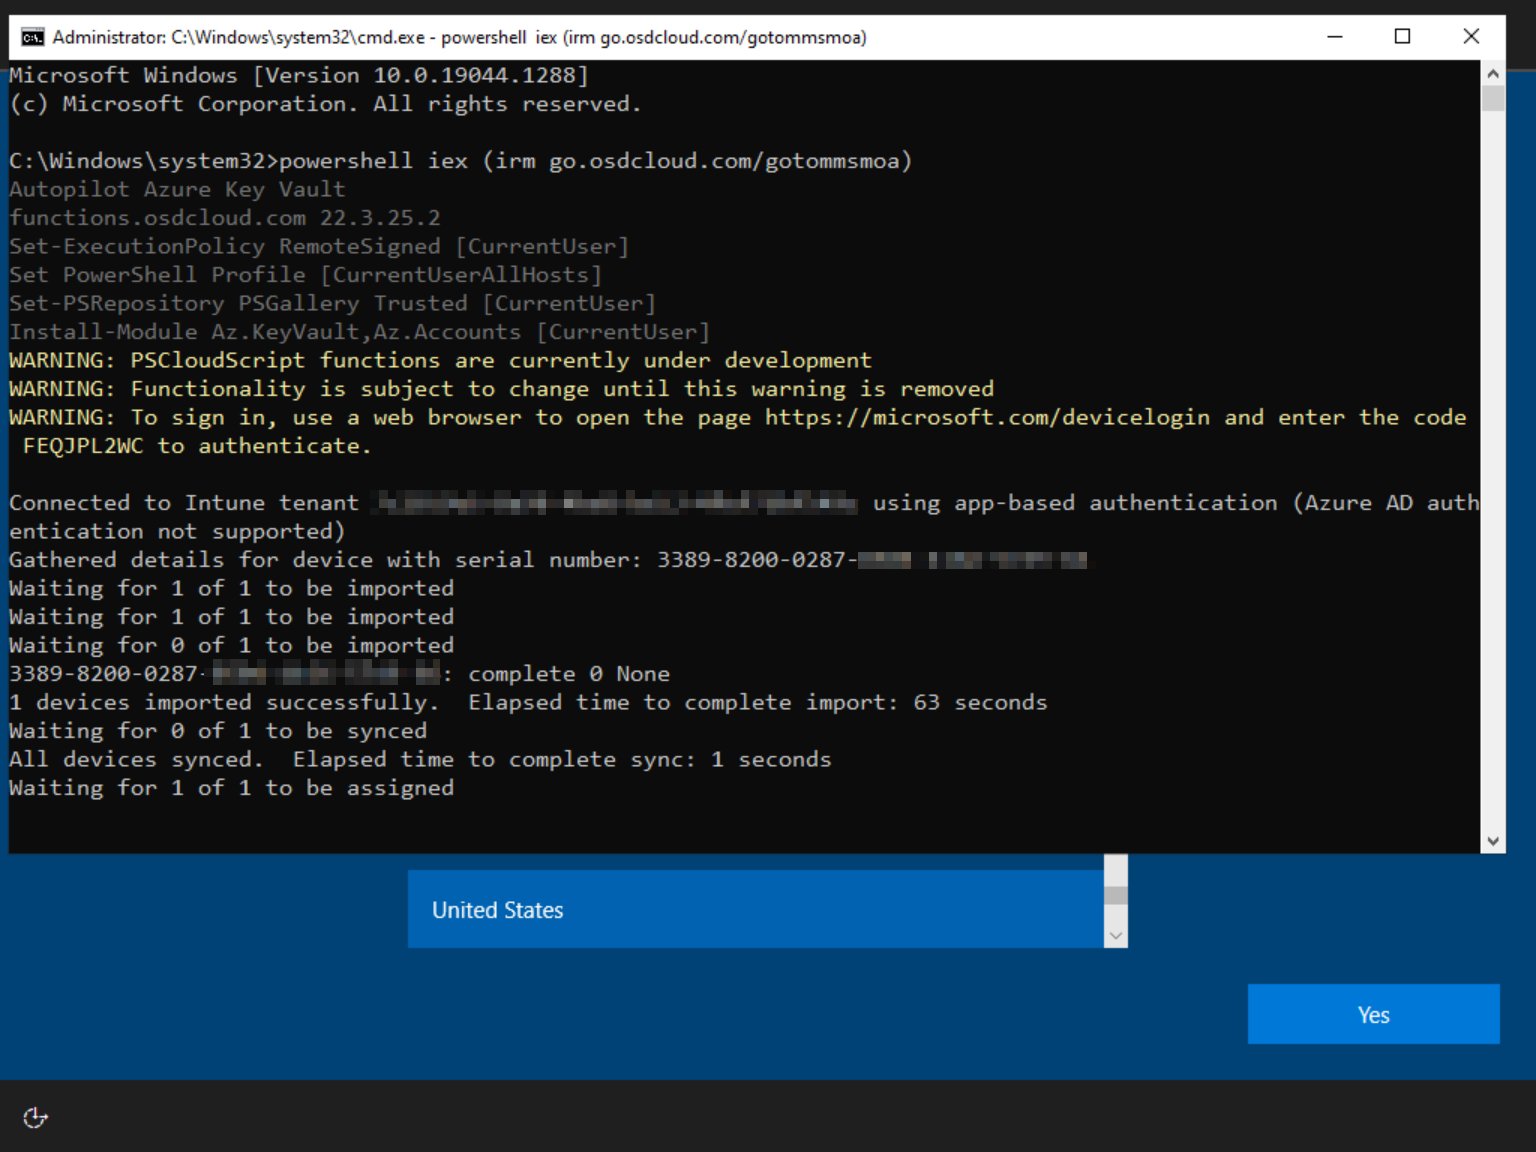The width and height of the screenshot is (1536, 1152).
Task: Maximize the Administrator command prompt window
Action: 1404,36
